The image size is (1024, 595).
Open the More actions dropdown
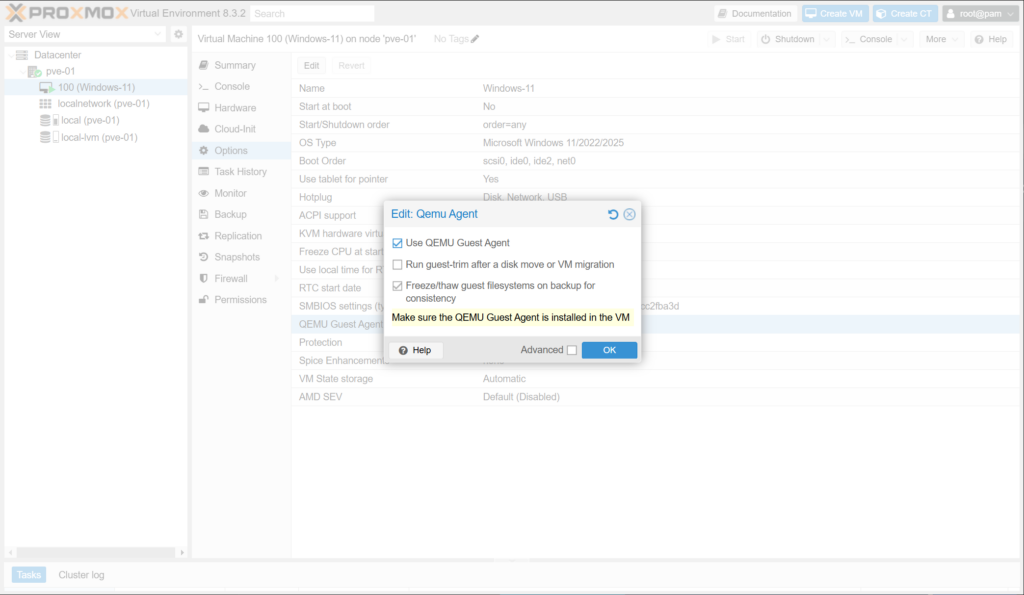pos(942,39)
